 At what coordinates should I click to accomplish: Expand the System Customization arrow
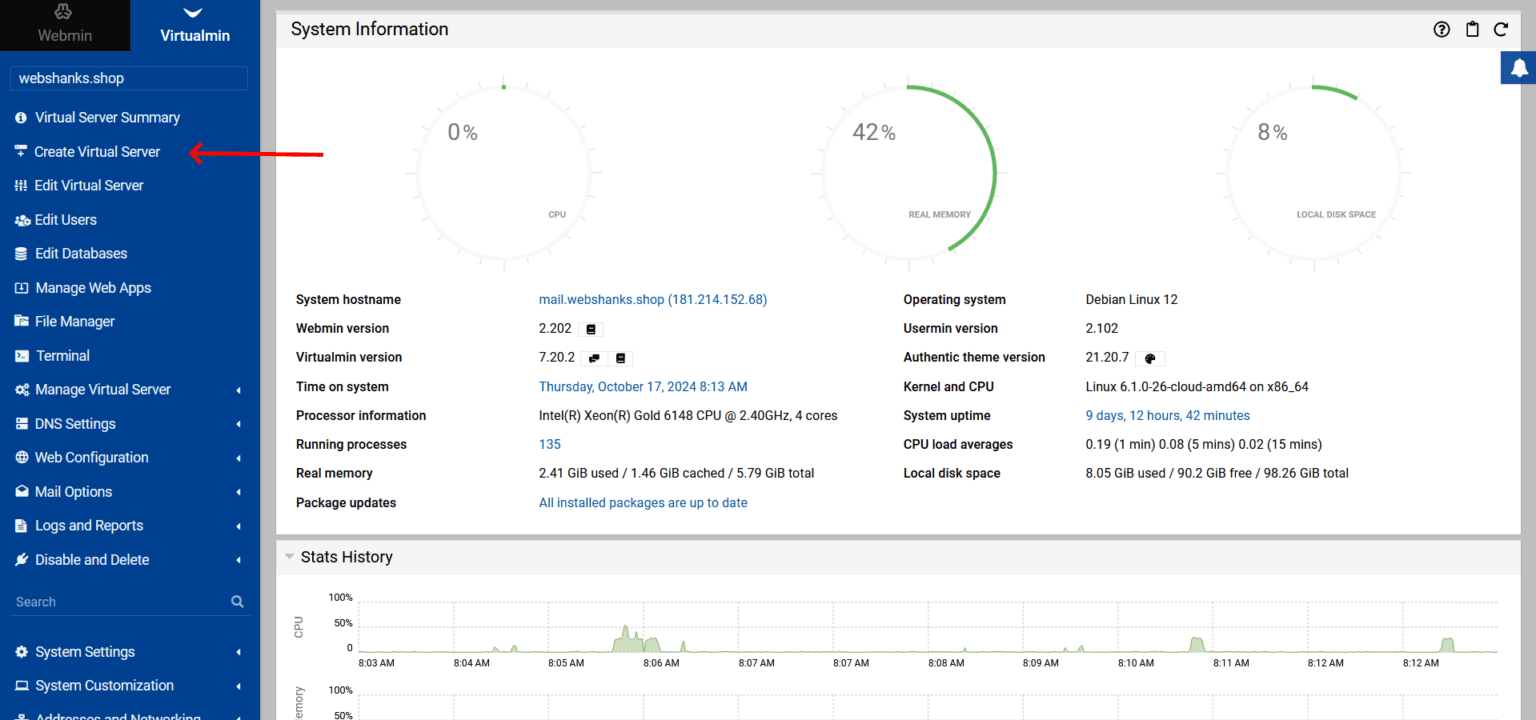238,686
